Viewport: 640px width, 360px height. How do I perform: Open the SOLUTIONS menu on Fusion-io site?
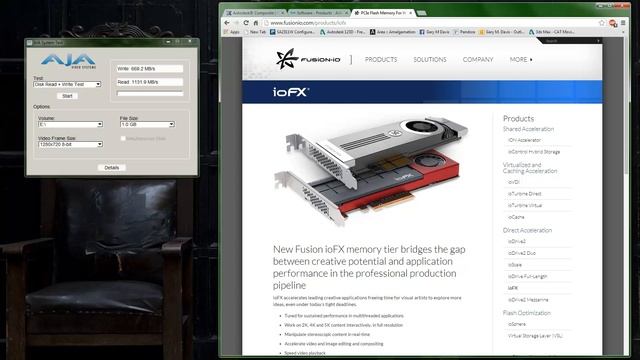click(430, 60)
